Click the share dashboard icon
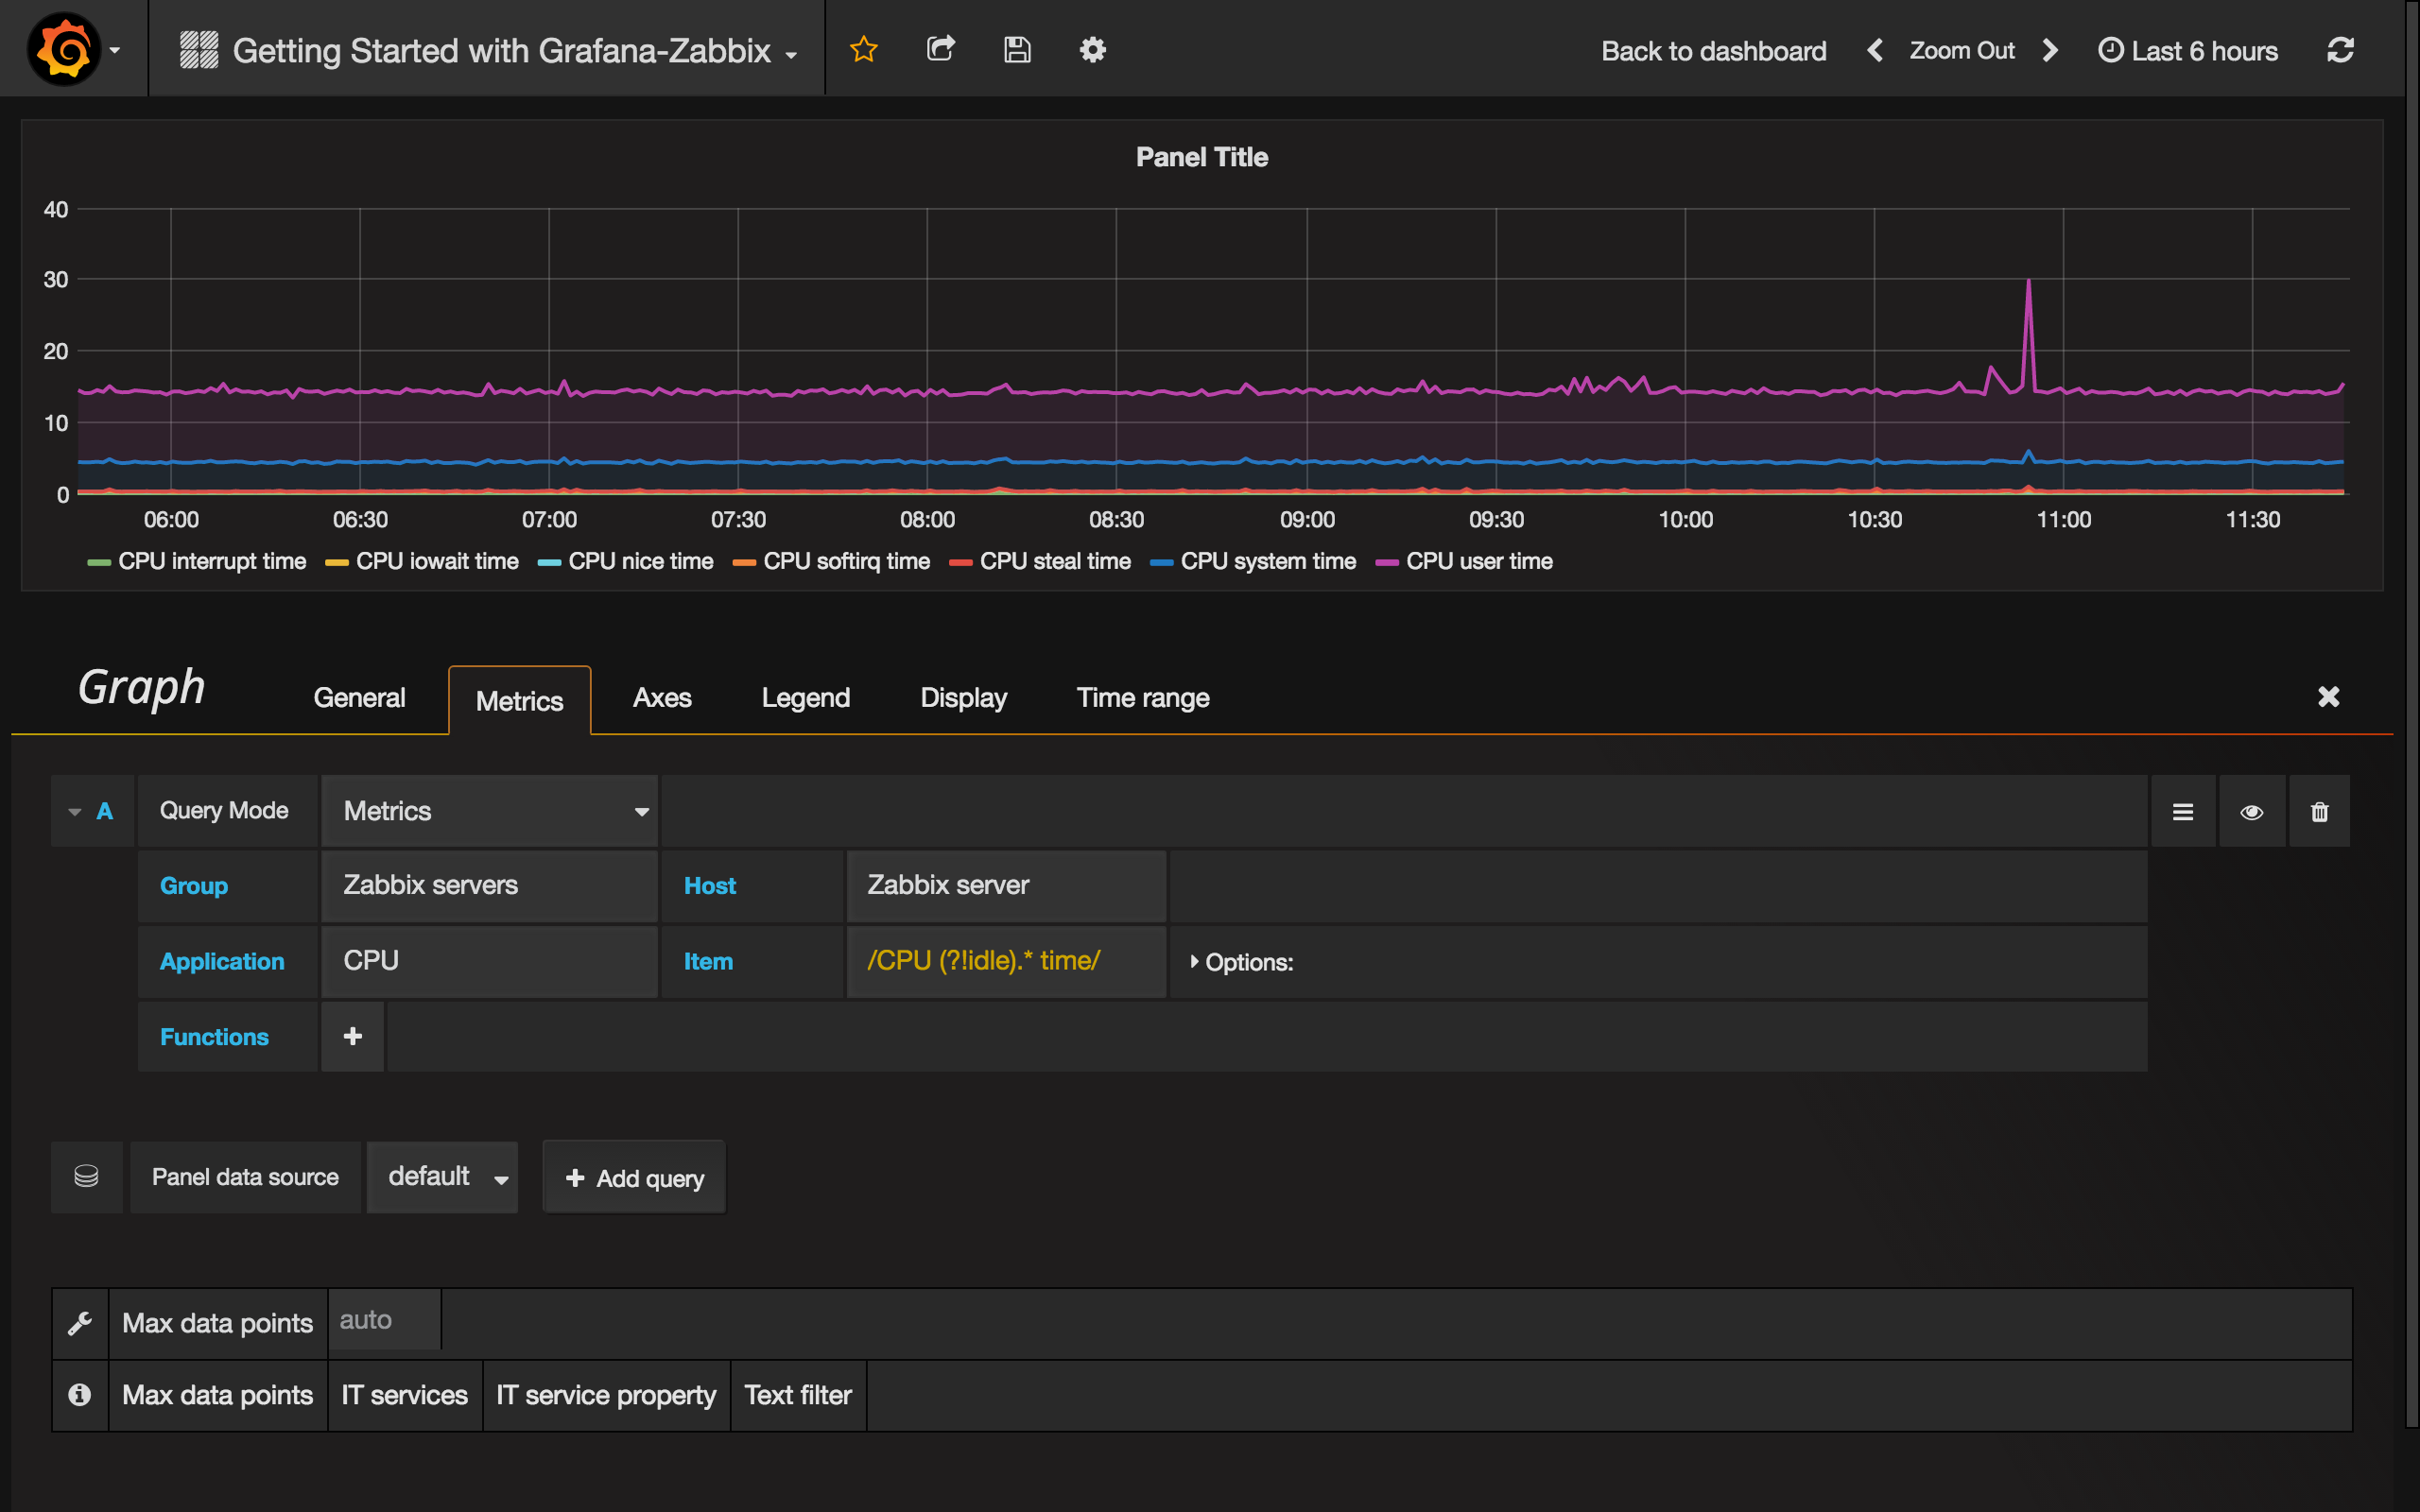 pyautogui.click(x=941, y=49)
